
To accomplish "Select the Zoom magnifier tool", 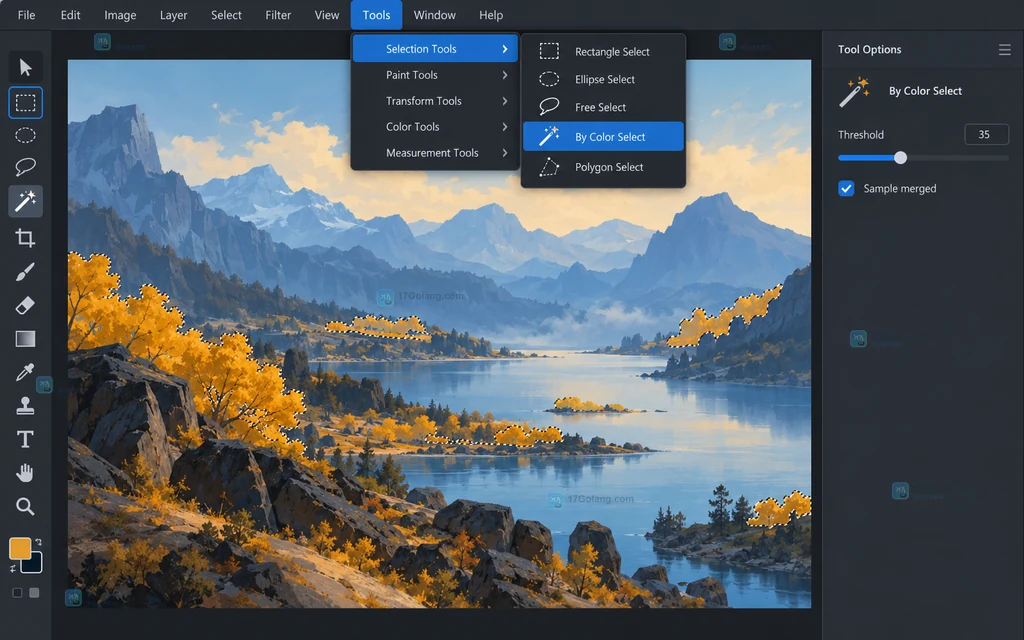I will pyautogui.click(x=25, y=506).
